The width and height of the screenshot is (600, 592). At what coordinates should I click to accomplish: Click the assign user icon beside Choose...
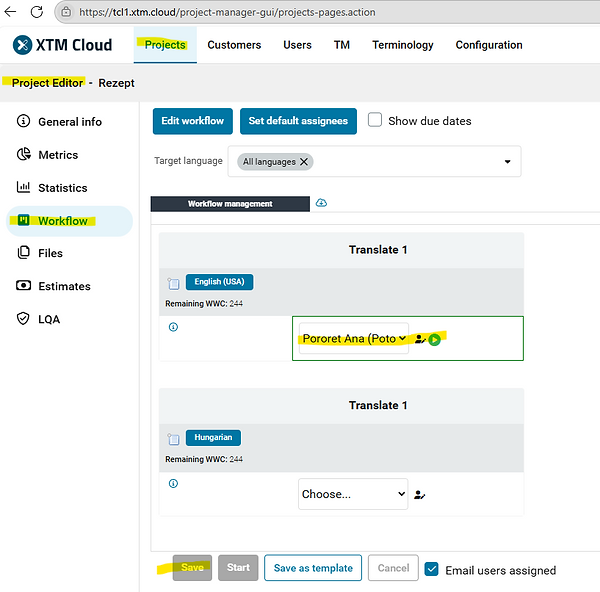(x=420, y=495)
